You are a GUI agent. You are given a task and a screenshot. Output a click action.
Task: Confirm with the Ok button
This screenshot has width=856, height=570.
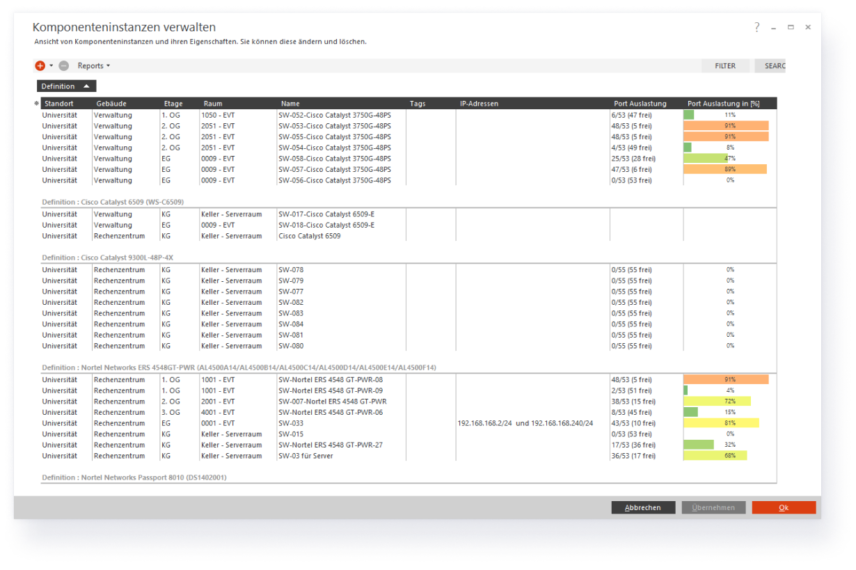783,508
